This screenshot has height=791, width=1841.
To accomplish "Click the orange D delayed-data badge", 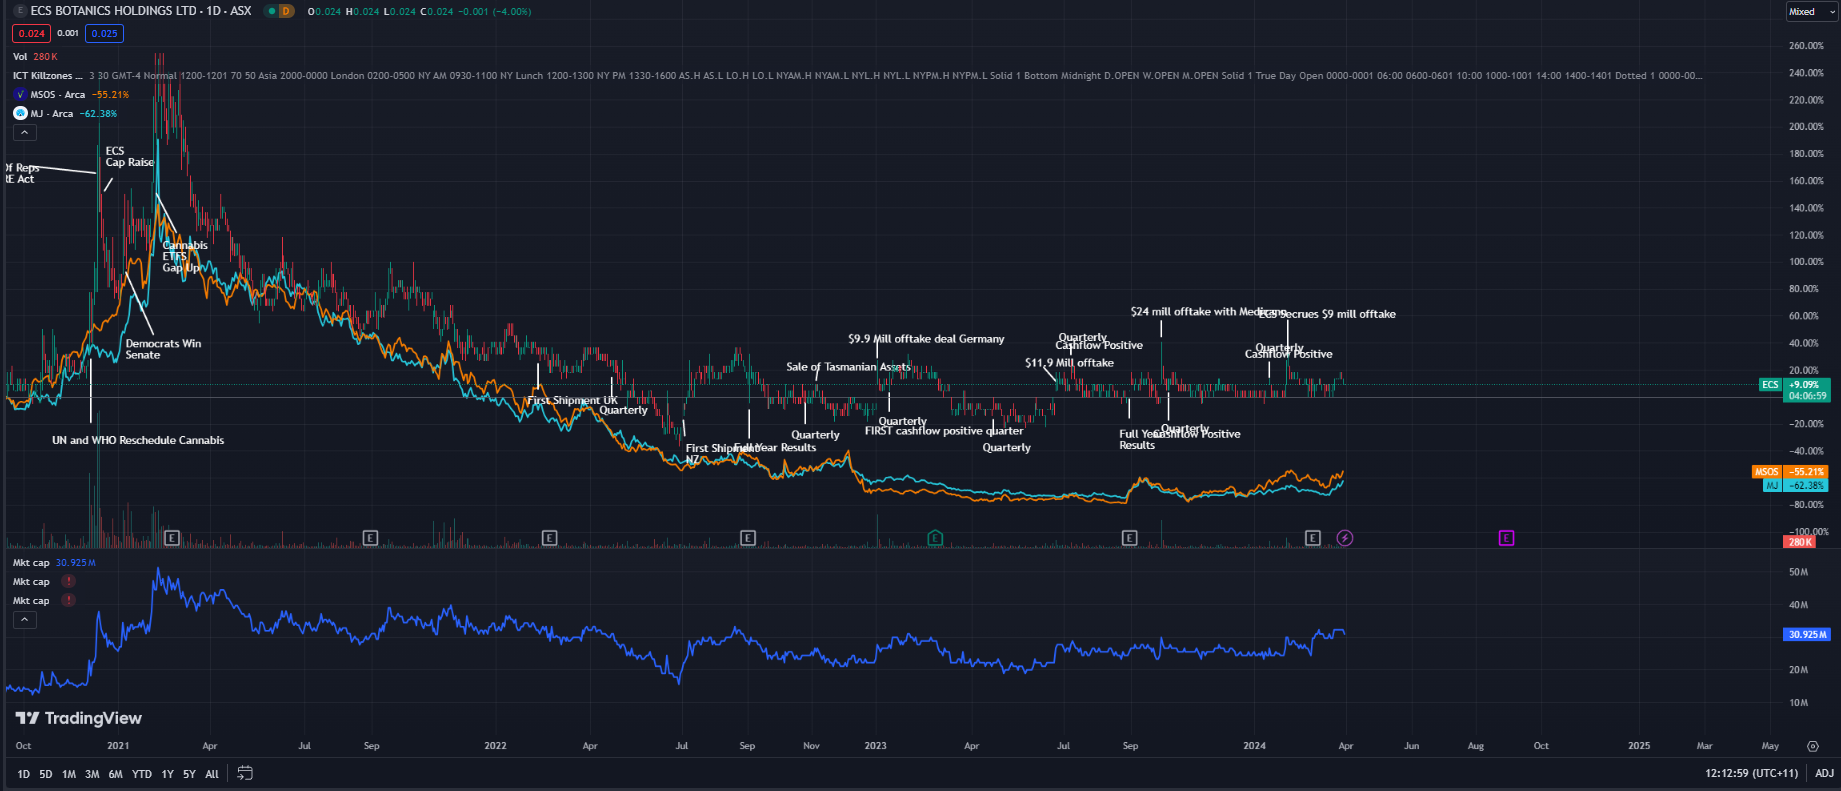I will coord(286,11).
